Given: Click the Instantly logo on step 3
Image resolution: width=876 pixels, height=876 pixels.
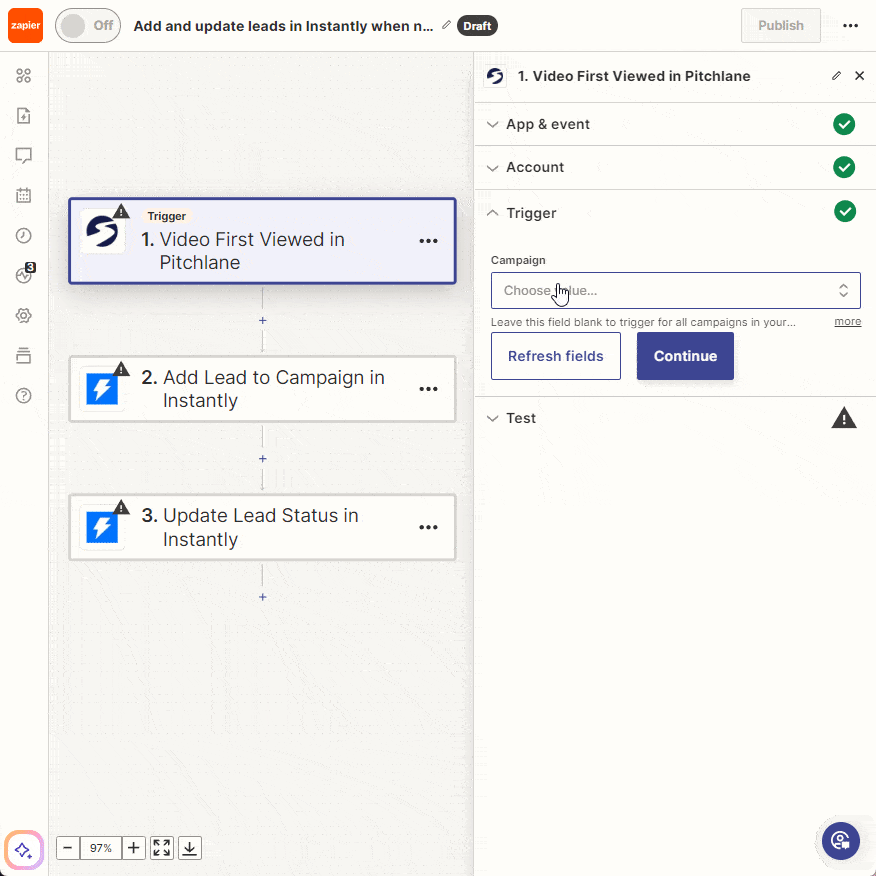Looking at the screenshot, I should tap(102, 527).
